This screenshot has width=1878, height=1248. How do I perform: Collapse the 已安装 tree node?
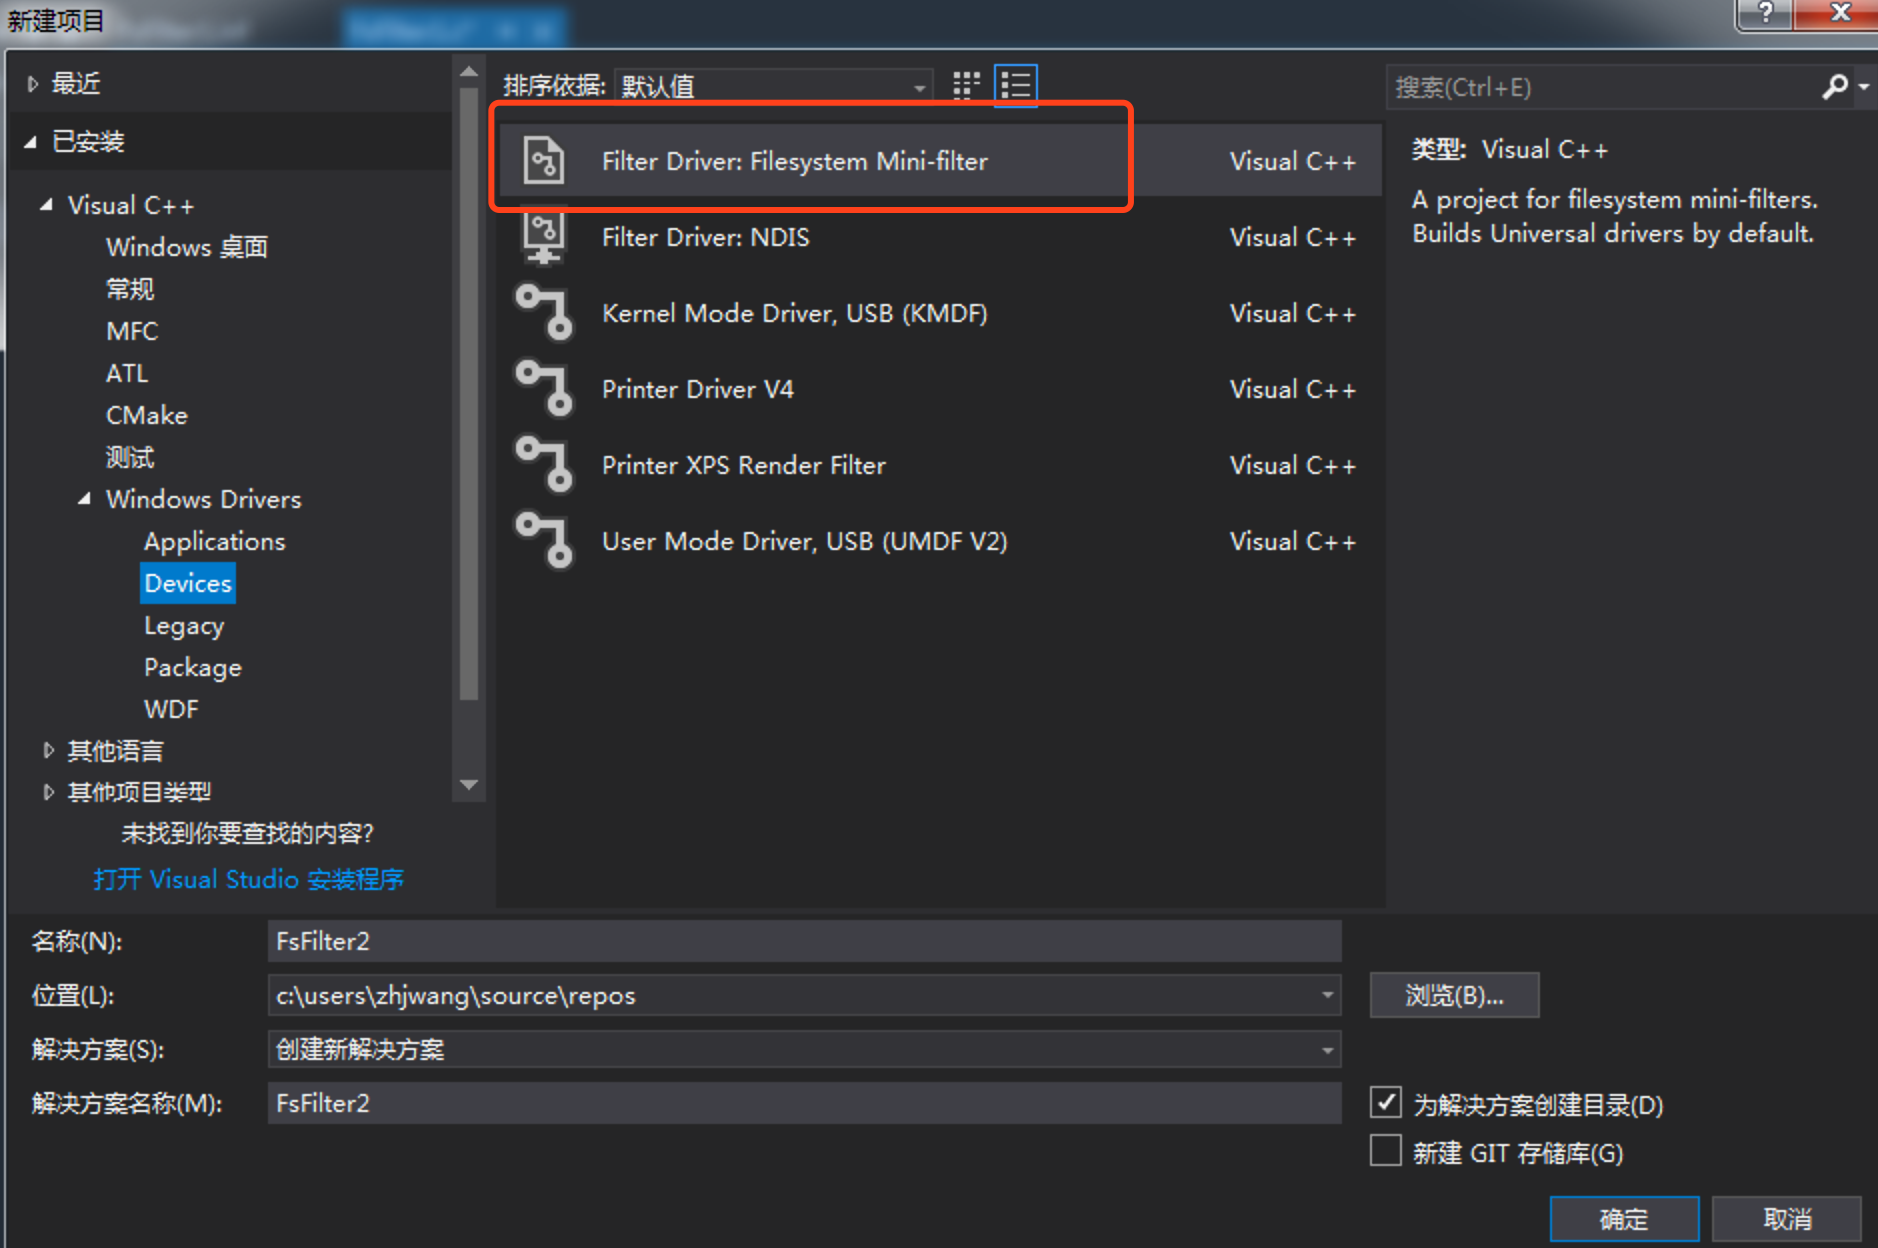coord(31,142)
